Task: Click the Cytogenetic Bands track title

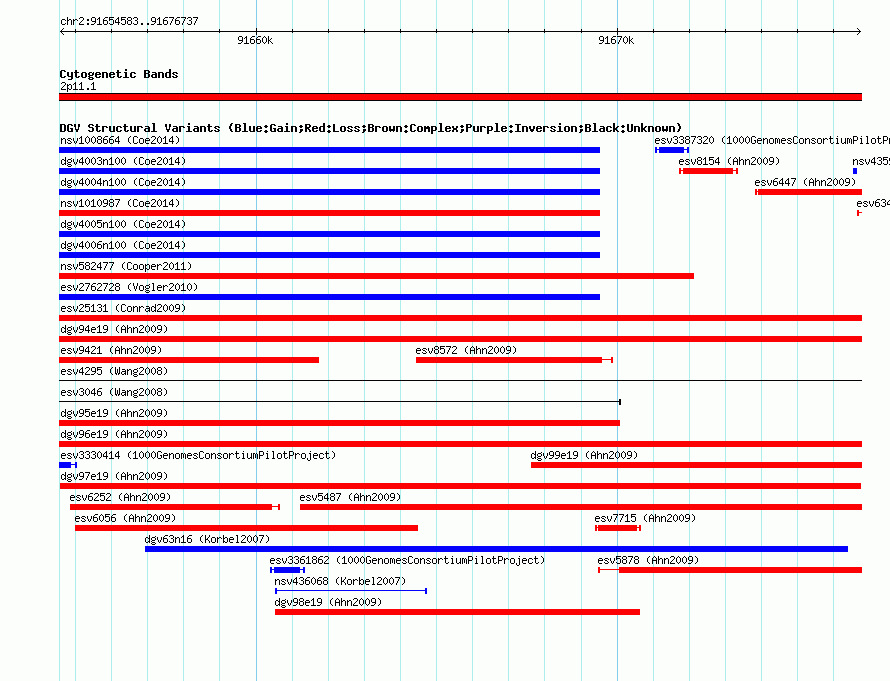Action: [119, 74]
